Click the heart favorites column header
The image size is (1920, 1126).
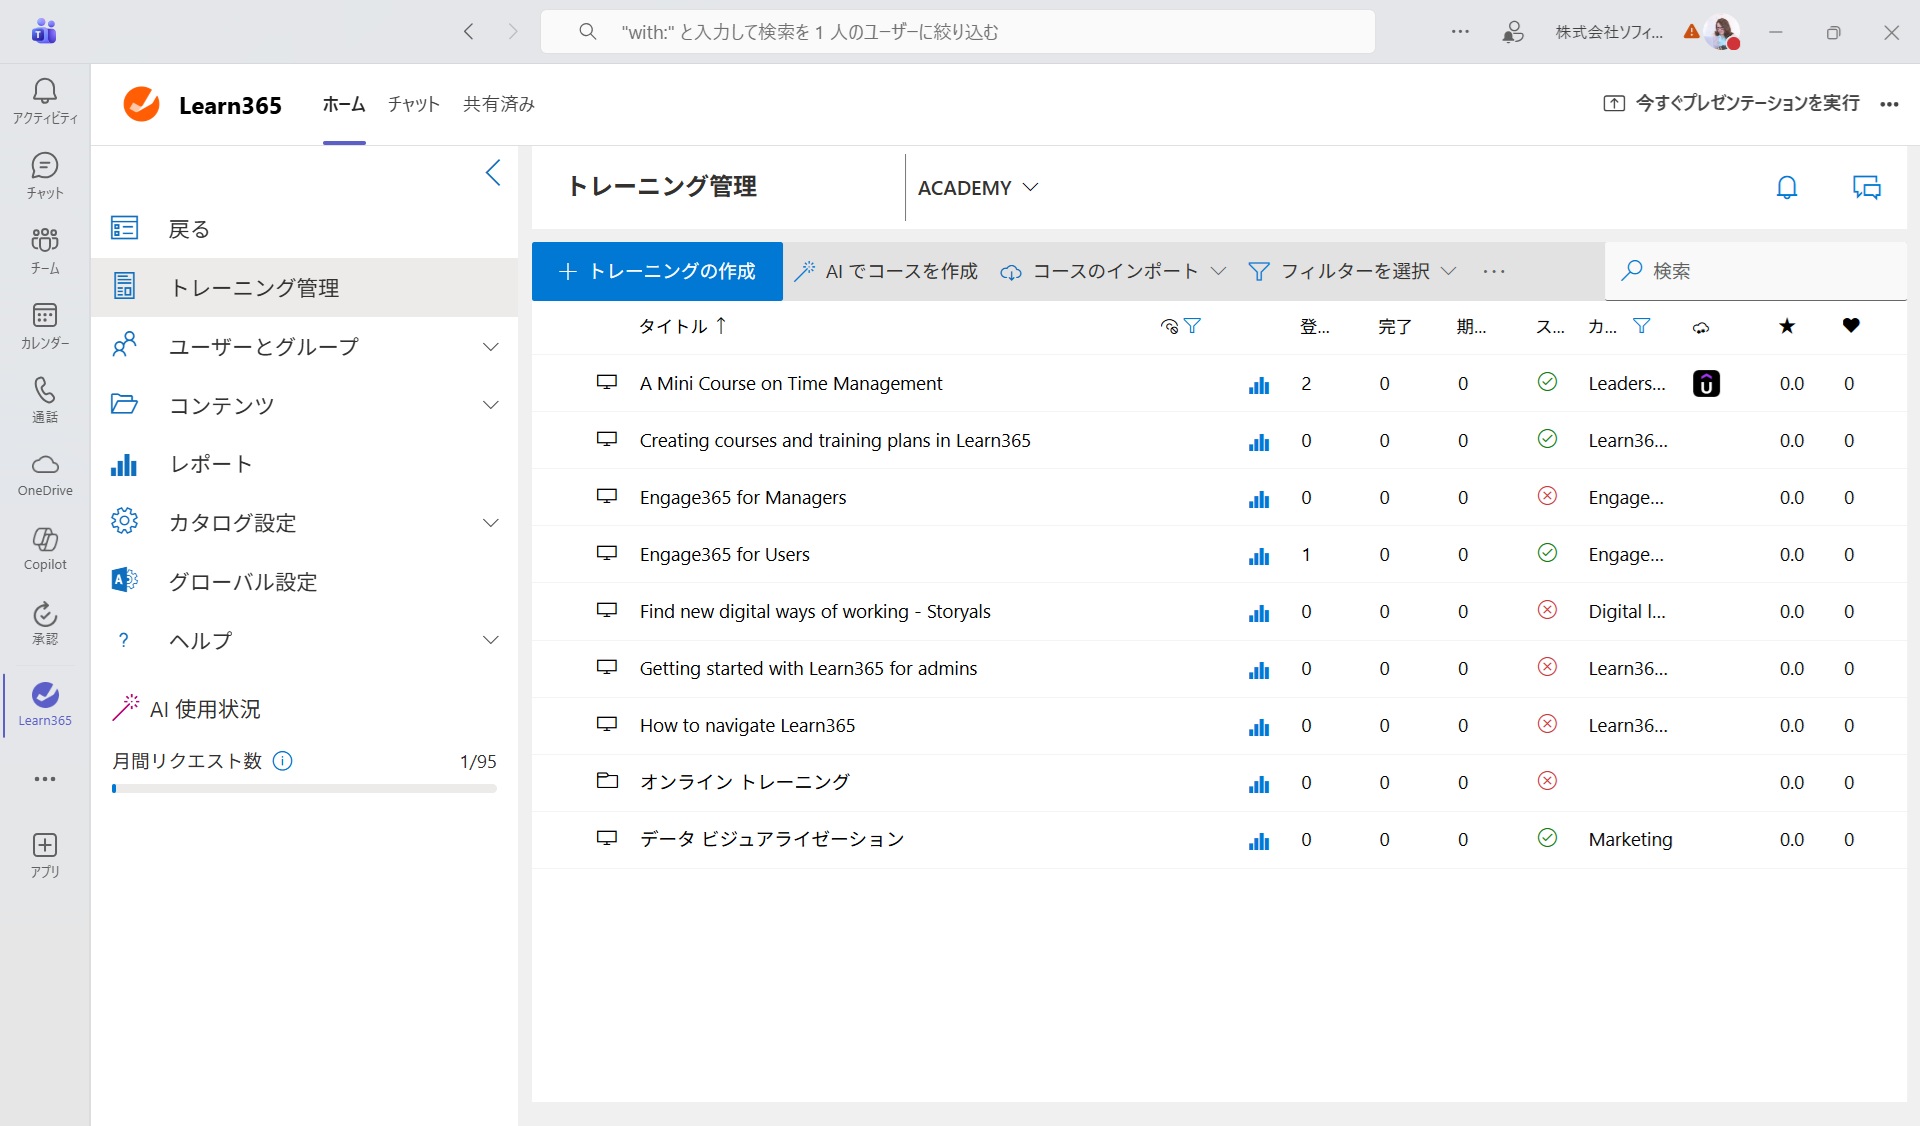pos(1851,325)
